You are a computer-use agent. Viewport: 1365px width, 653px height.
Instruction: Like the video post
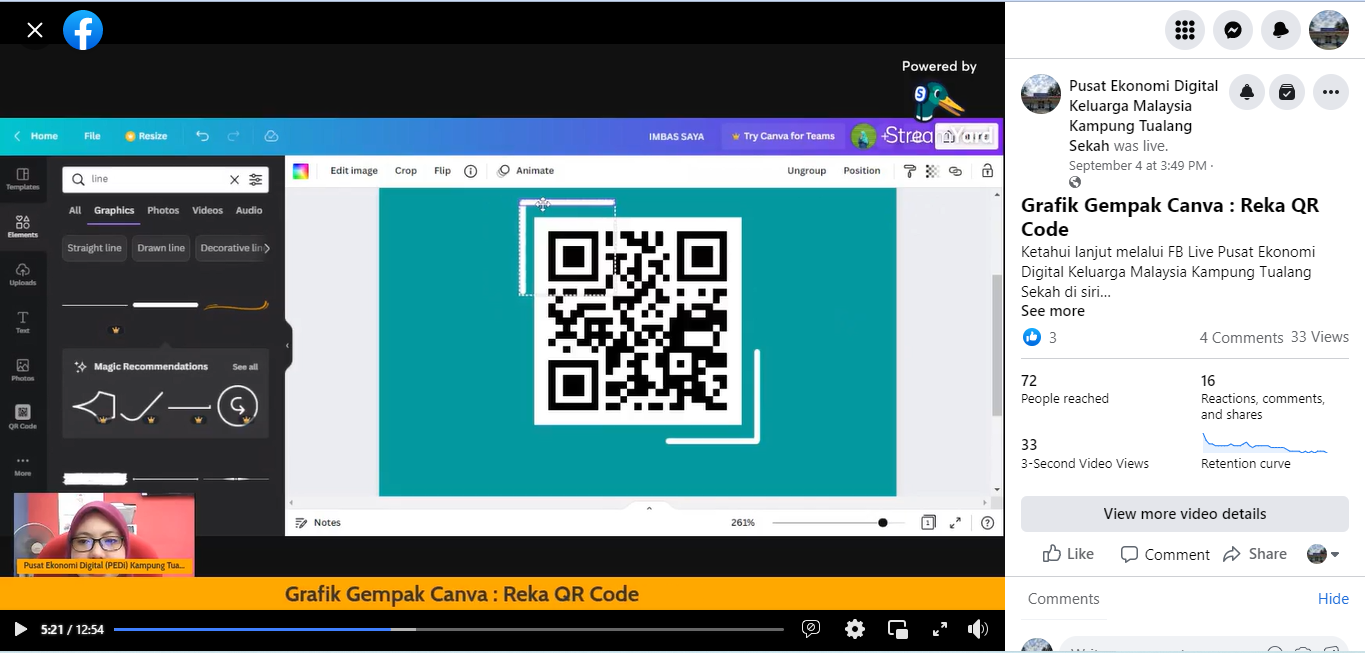point(1068,554)
